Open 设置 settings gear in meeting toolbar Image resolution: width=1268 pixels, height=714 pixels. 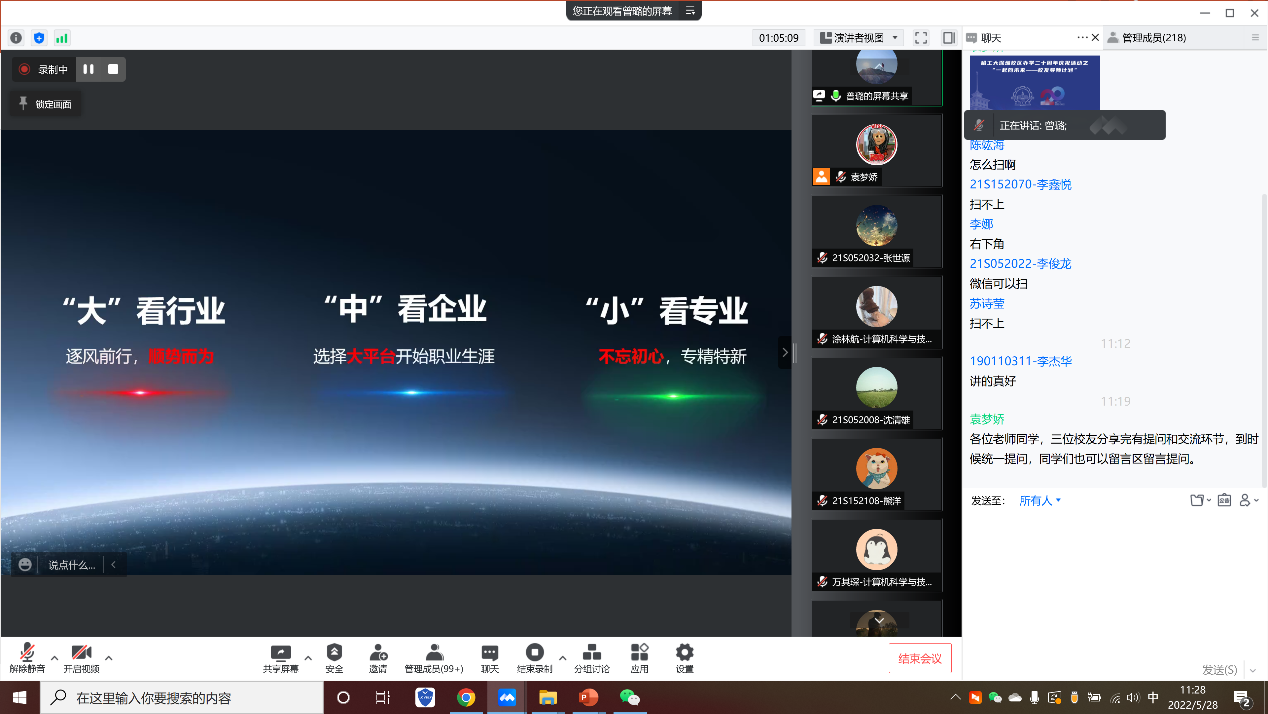tap(684, 653)
